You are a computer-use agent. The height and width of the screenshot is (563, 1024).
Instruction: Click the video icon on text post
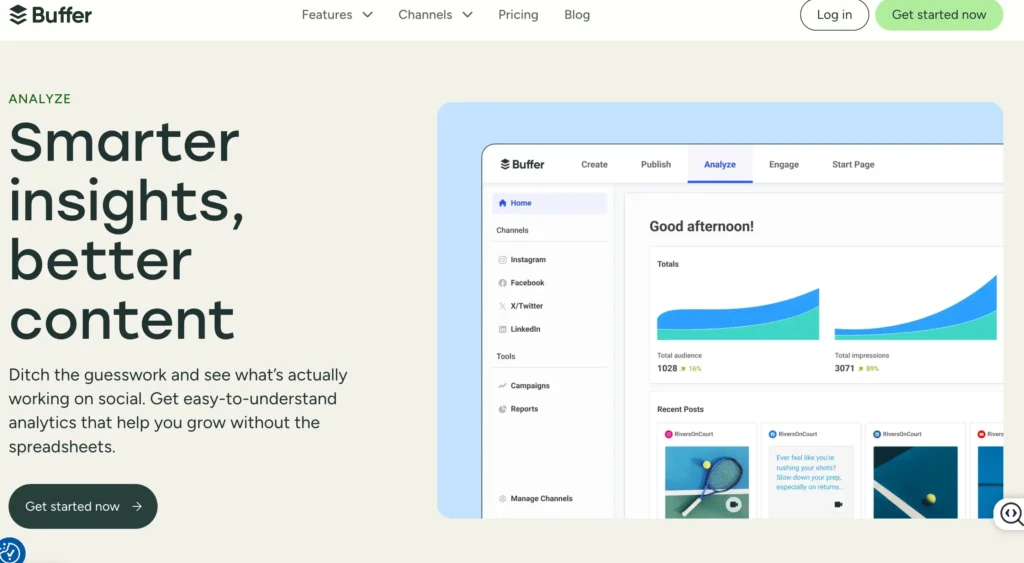click(x=838, y=505)
